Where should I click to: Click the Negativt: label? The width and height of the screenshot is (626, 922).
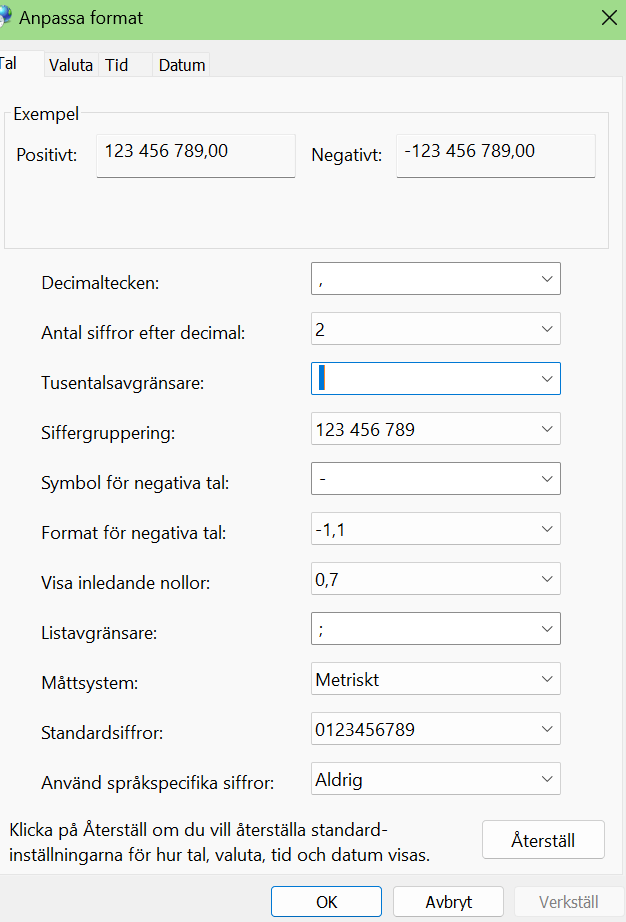tap(346, 155)
